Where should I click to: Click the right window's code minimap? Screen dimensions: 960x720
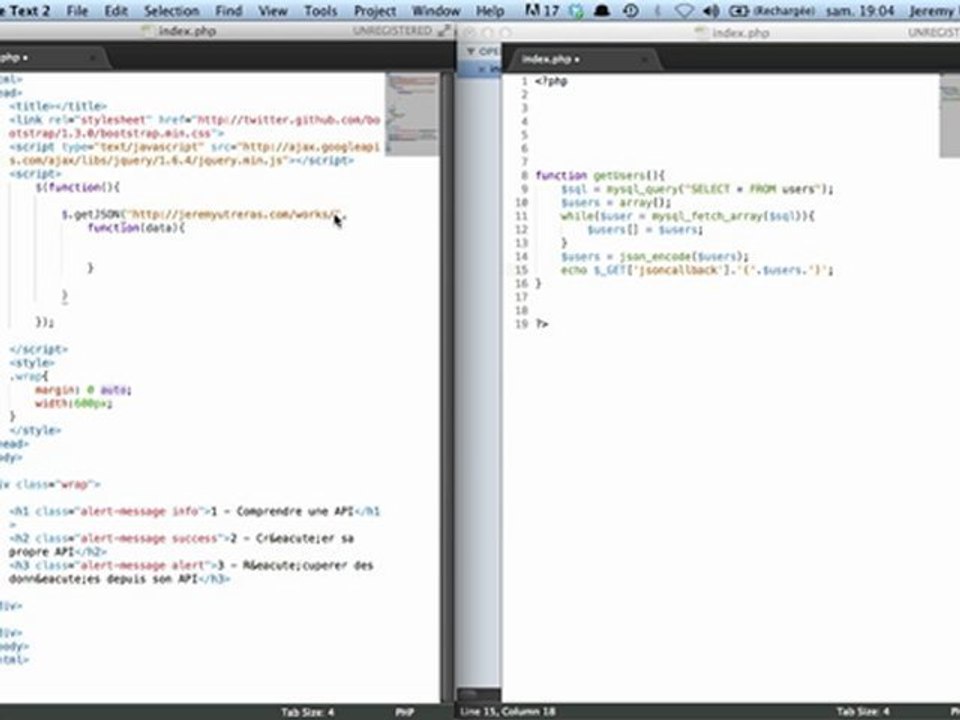pos(950,116)
